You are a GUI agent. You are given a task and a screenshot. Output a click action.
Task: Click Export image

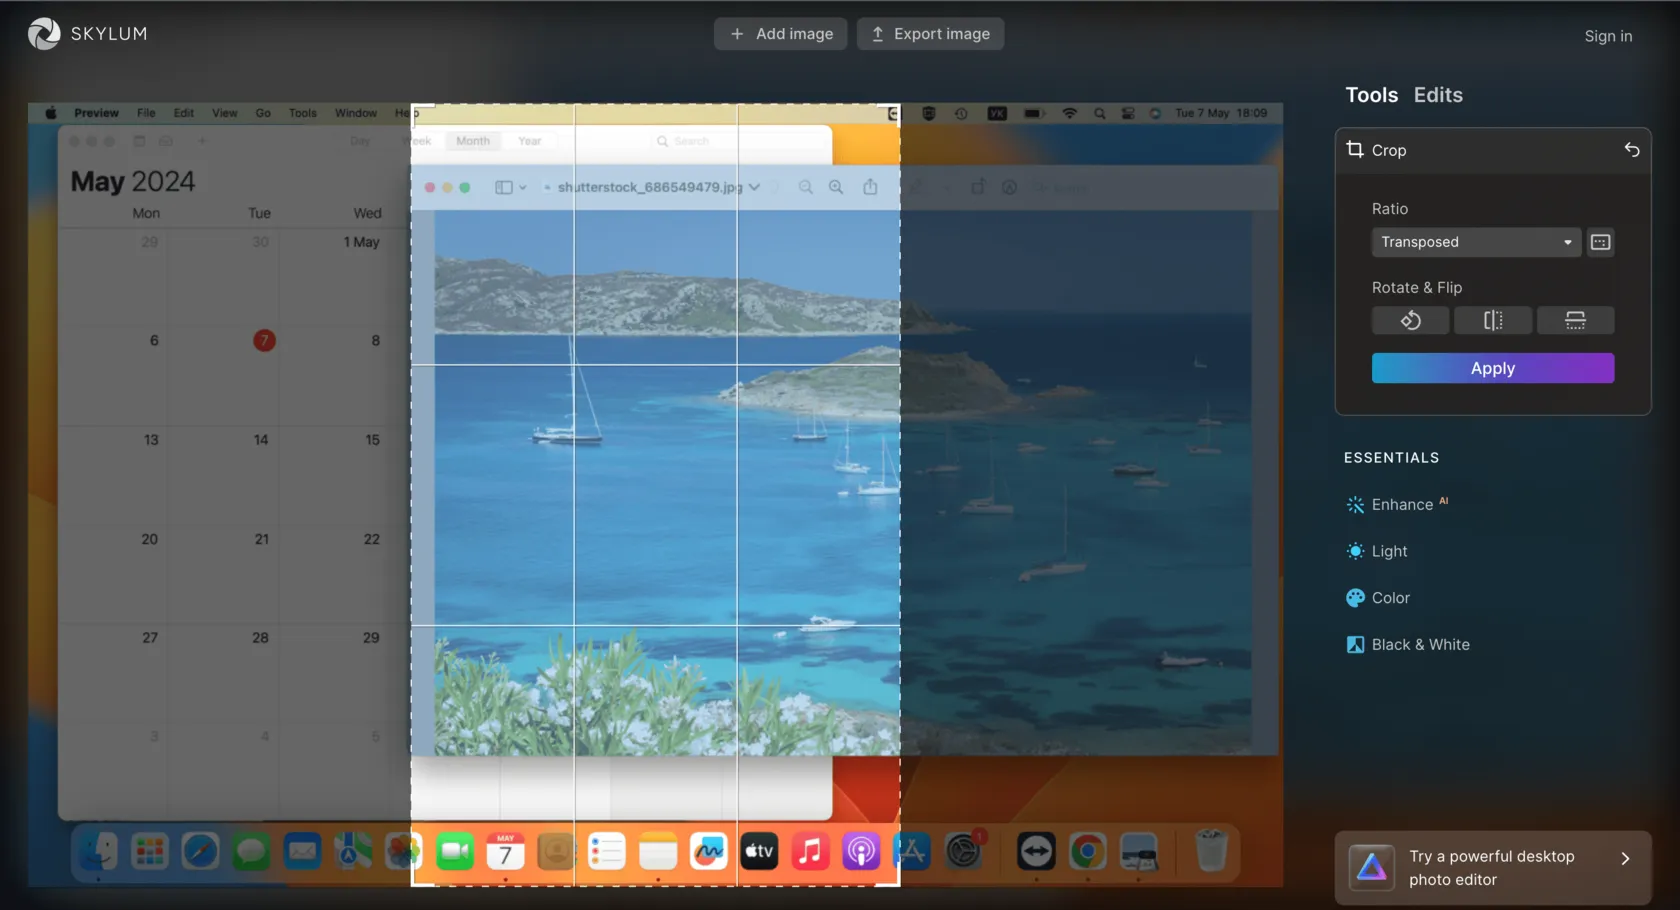[930, 34]
